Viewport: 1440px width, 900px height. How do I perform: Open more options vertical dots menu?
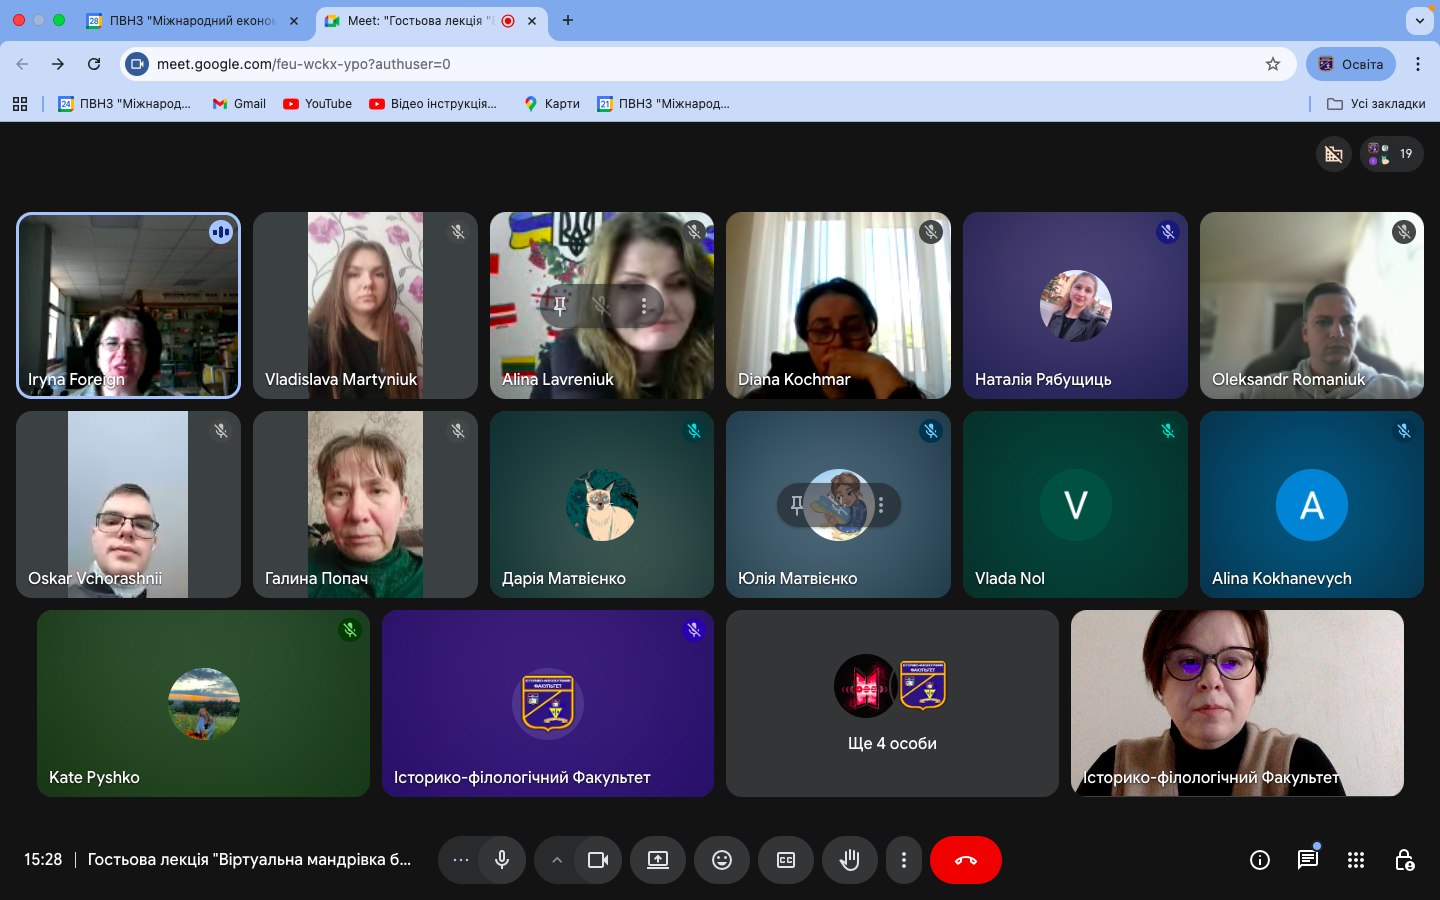tap(903, 860)
